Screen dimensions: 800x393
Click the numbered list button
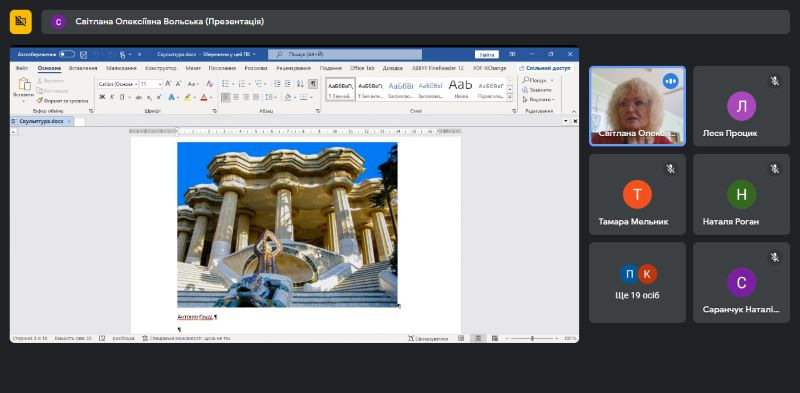pyautogui.click(x=242, y=84)
